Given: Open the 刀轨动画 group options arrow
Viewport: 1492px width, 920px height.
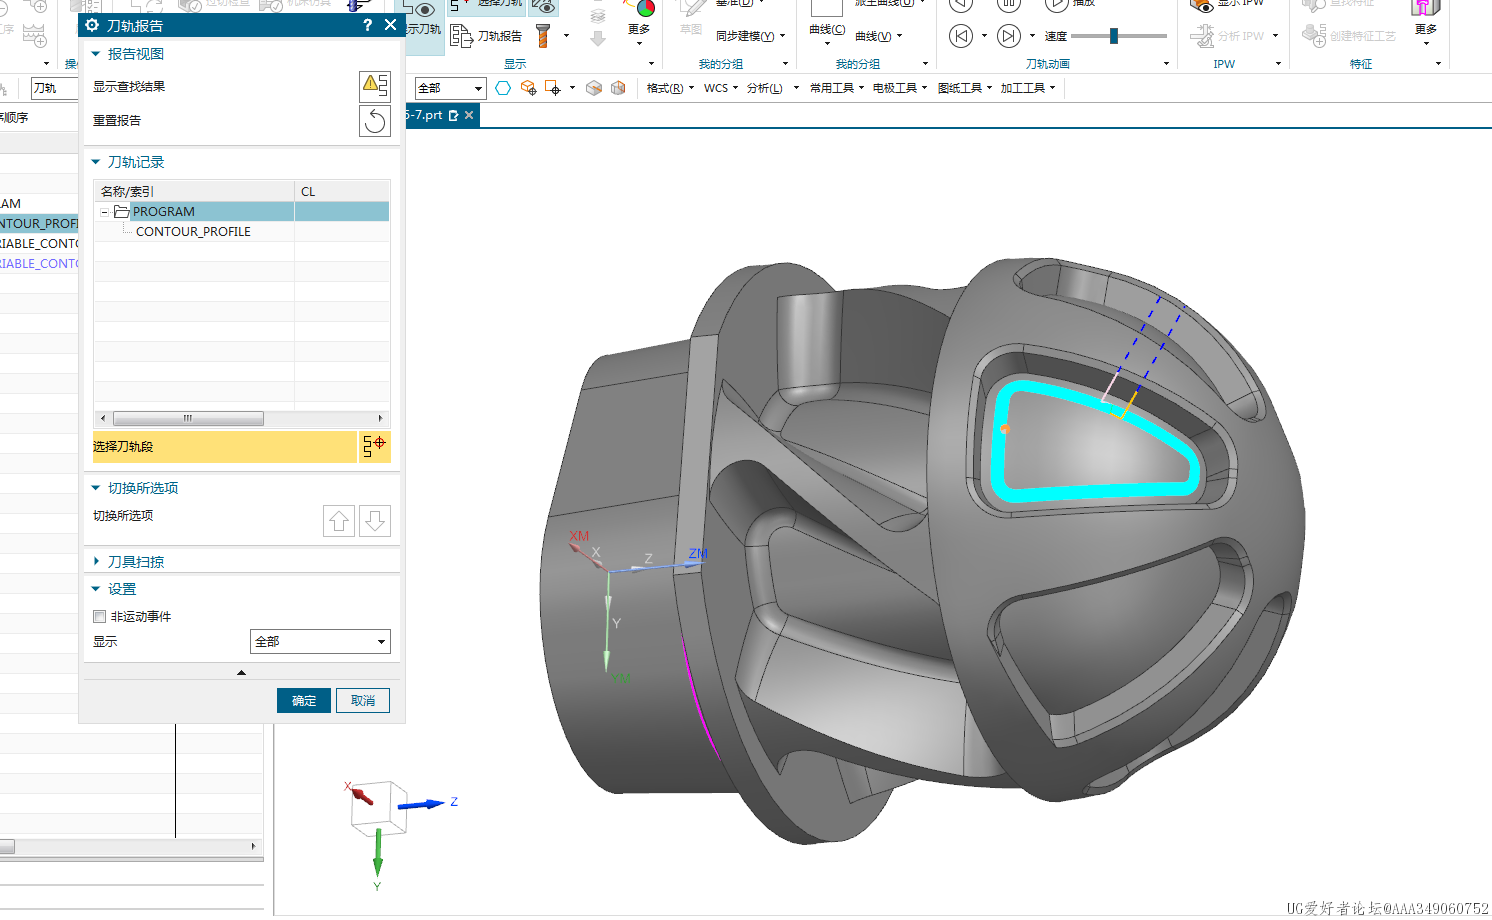Looking at the screenshot, I should point(1166,64).
